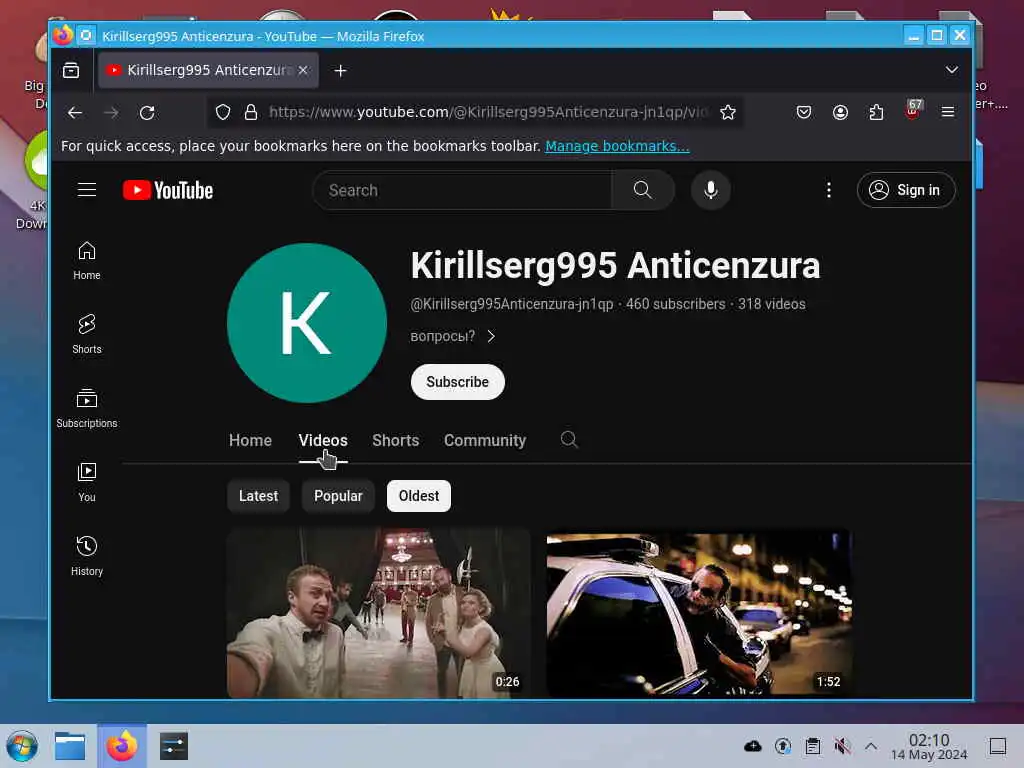Play the 1:52 video thumbnail
This screenshot has width=1024, height=768.
699,613
